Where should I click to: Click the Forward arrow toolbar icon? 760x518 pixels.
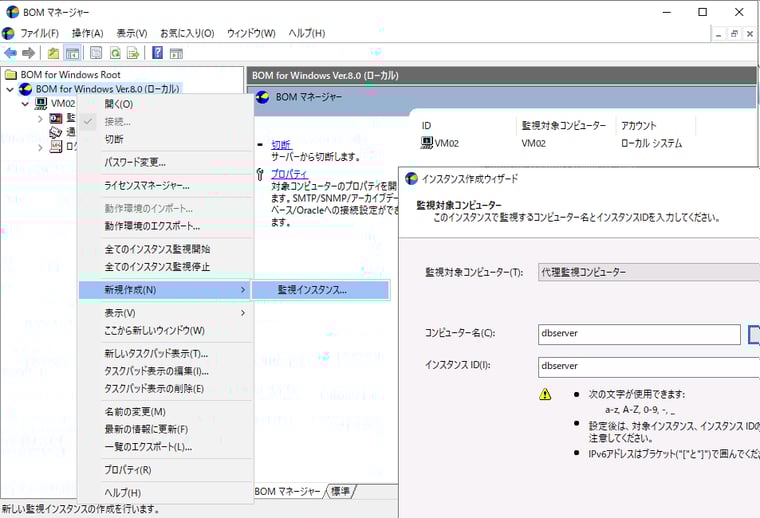(28, 53)
